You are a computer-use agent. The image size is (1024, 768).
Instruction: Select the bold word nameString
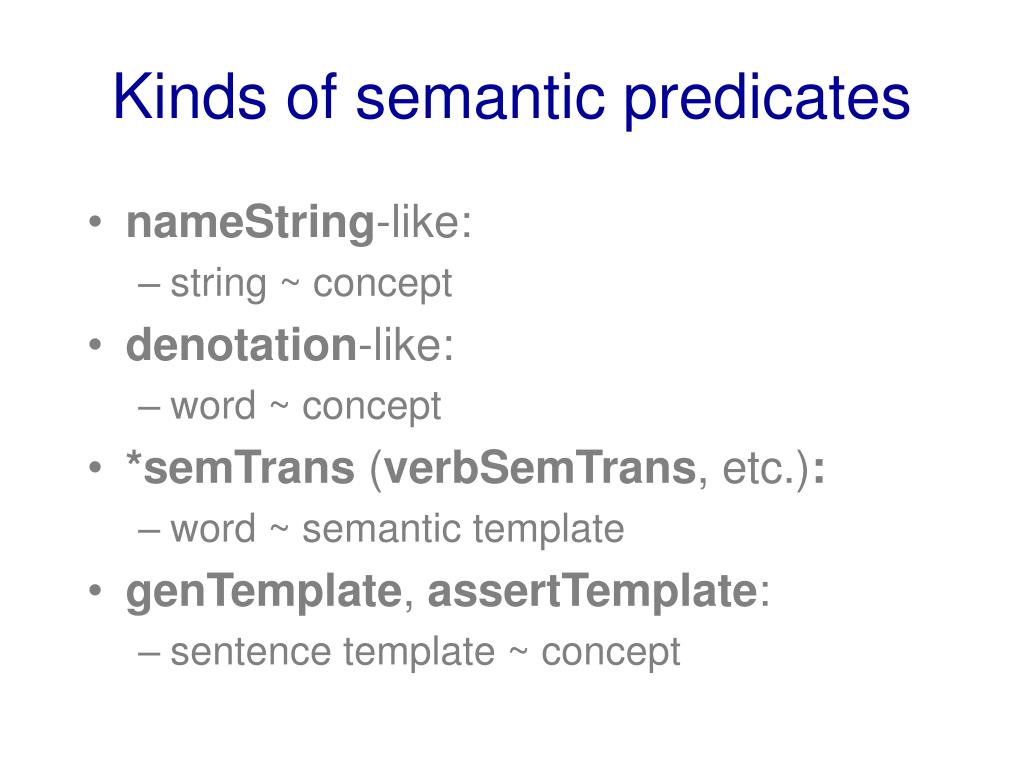250,223
